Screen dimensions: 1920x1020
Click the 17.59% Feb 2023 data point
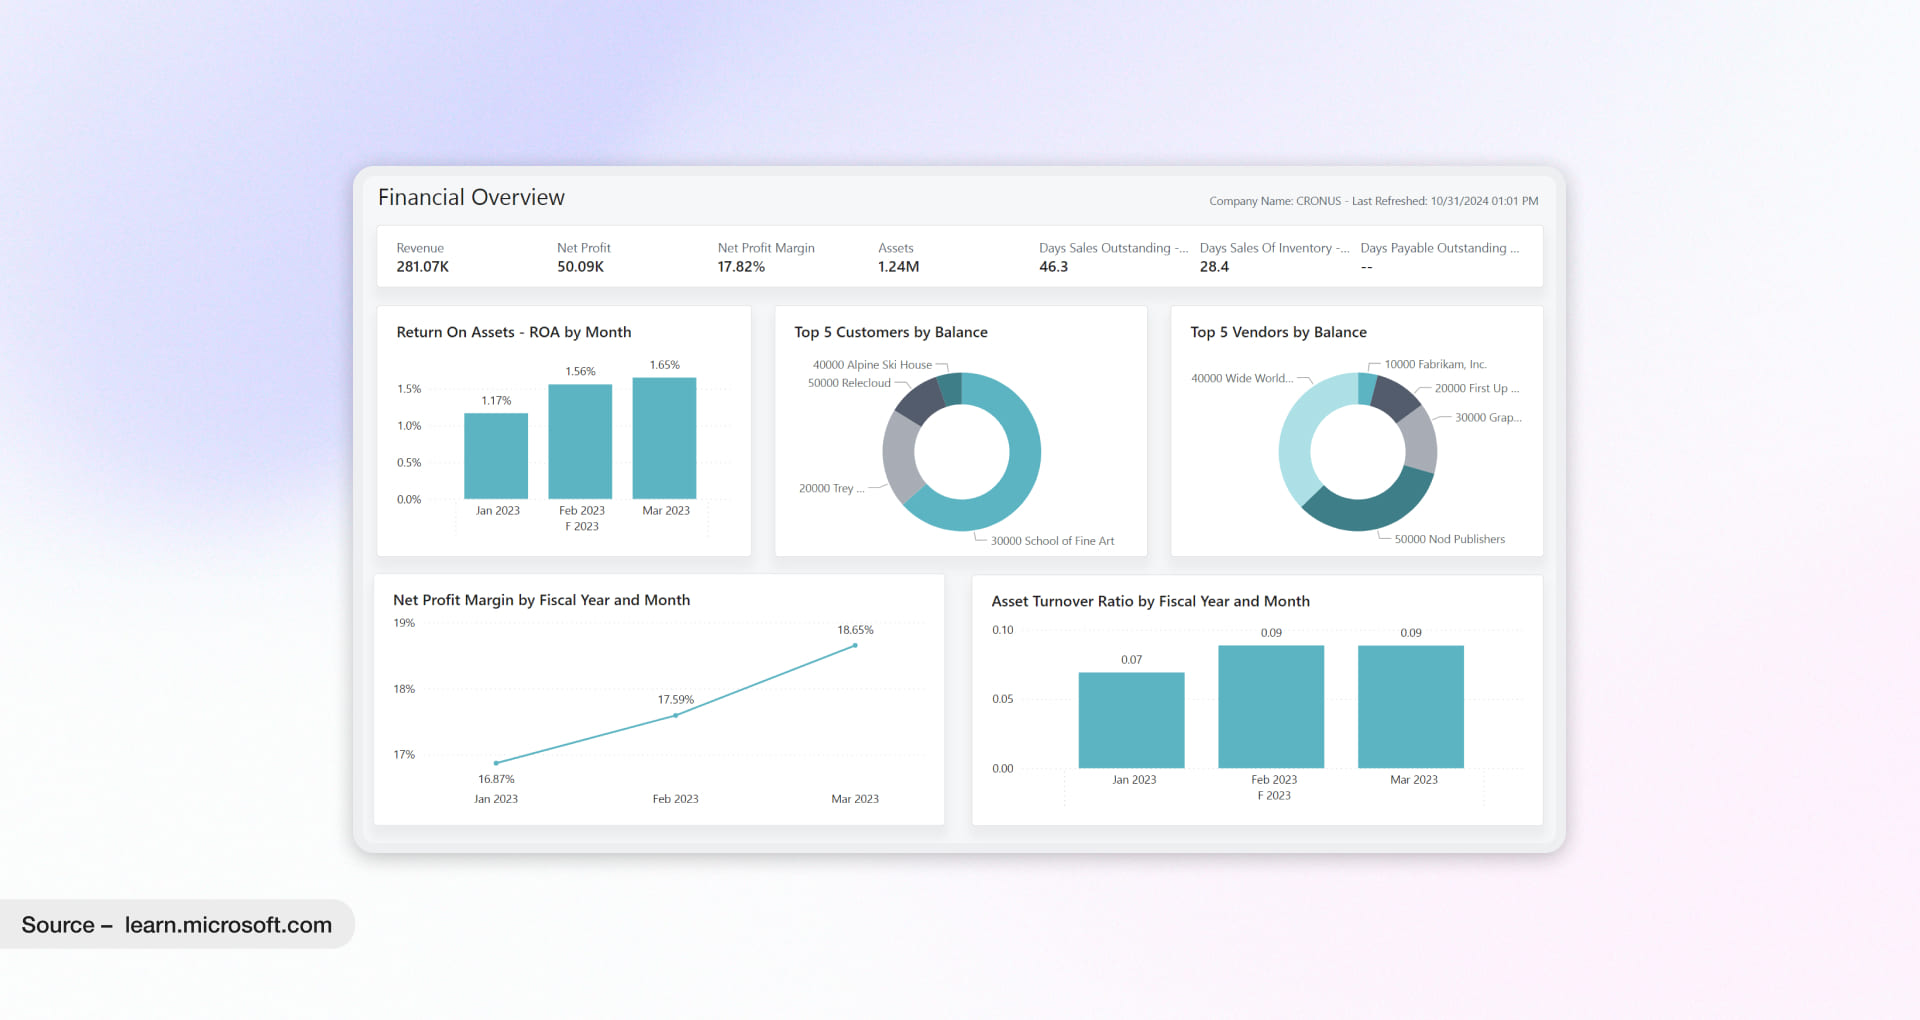676,715
